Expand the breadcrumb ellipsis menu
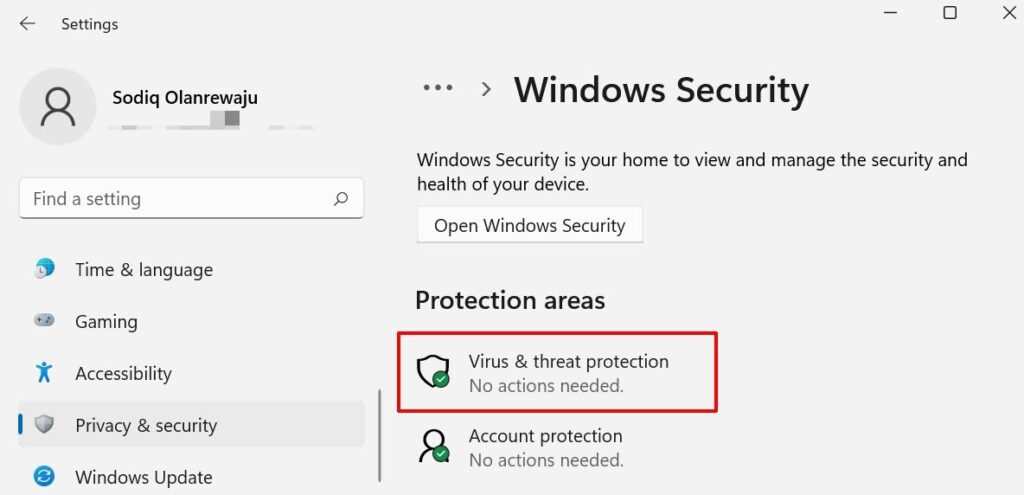Viewport: 1024px width, 495px height. [438, 88]
